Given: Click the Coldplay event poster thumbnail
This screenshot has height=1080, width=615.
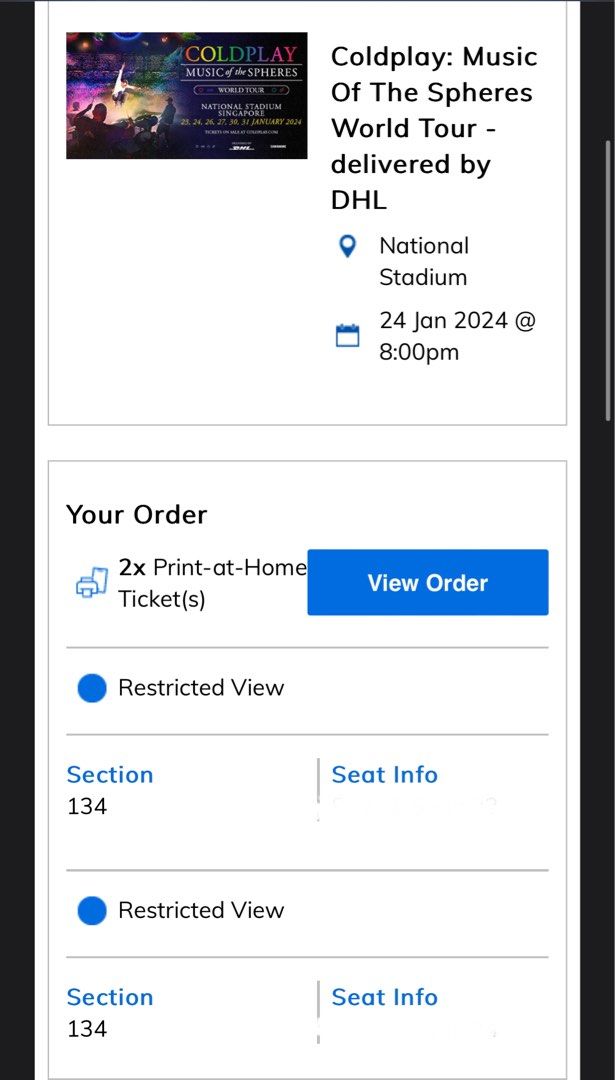Looking at the screenshot, I should [186, 97].
